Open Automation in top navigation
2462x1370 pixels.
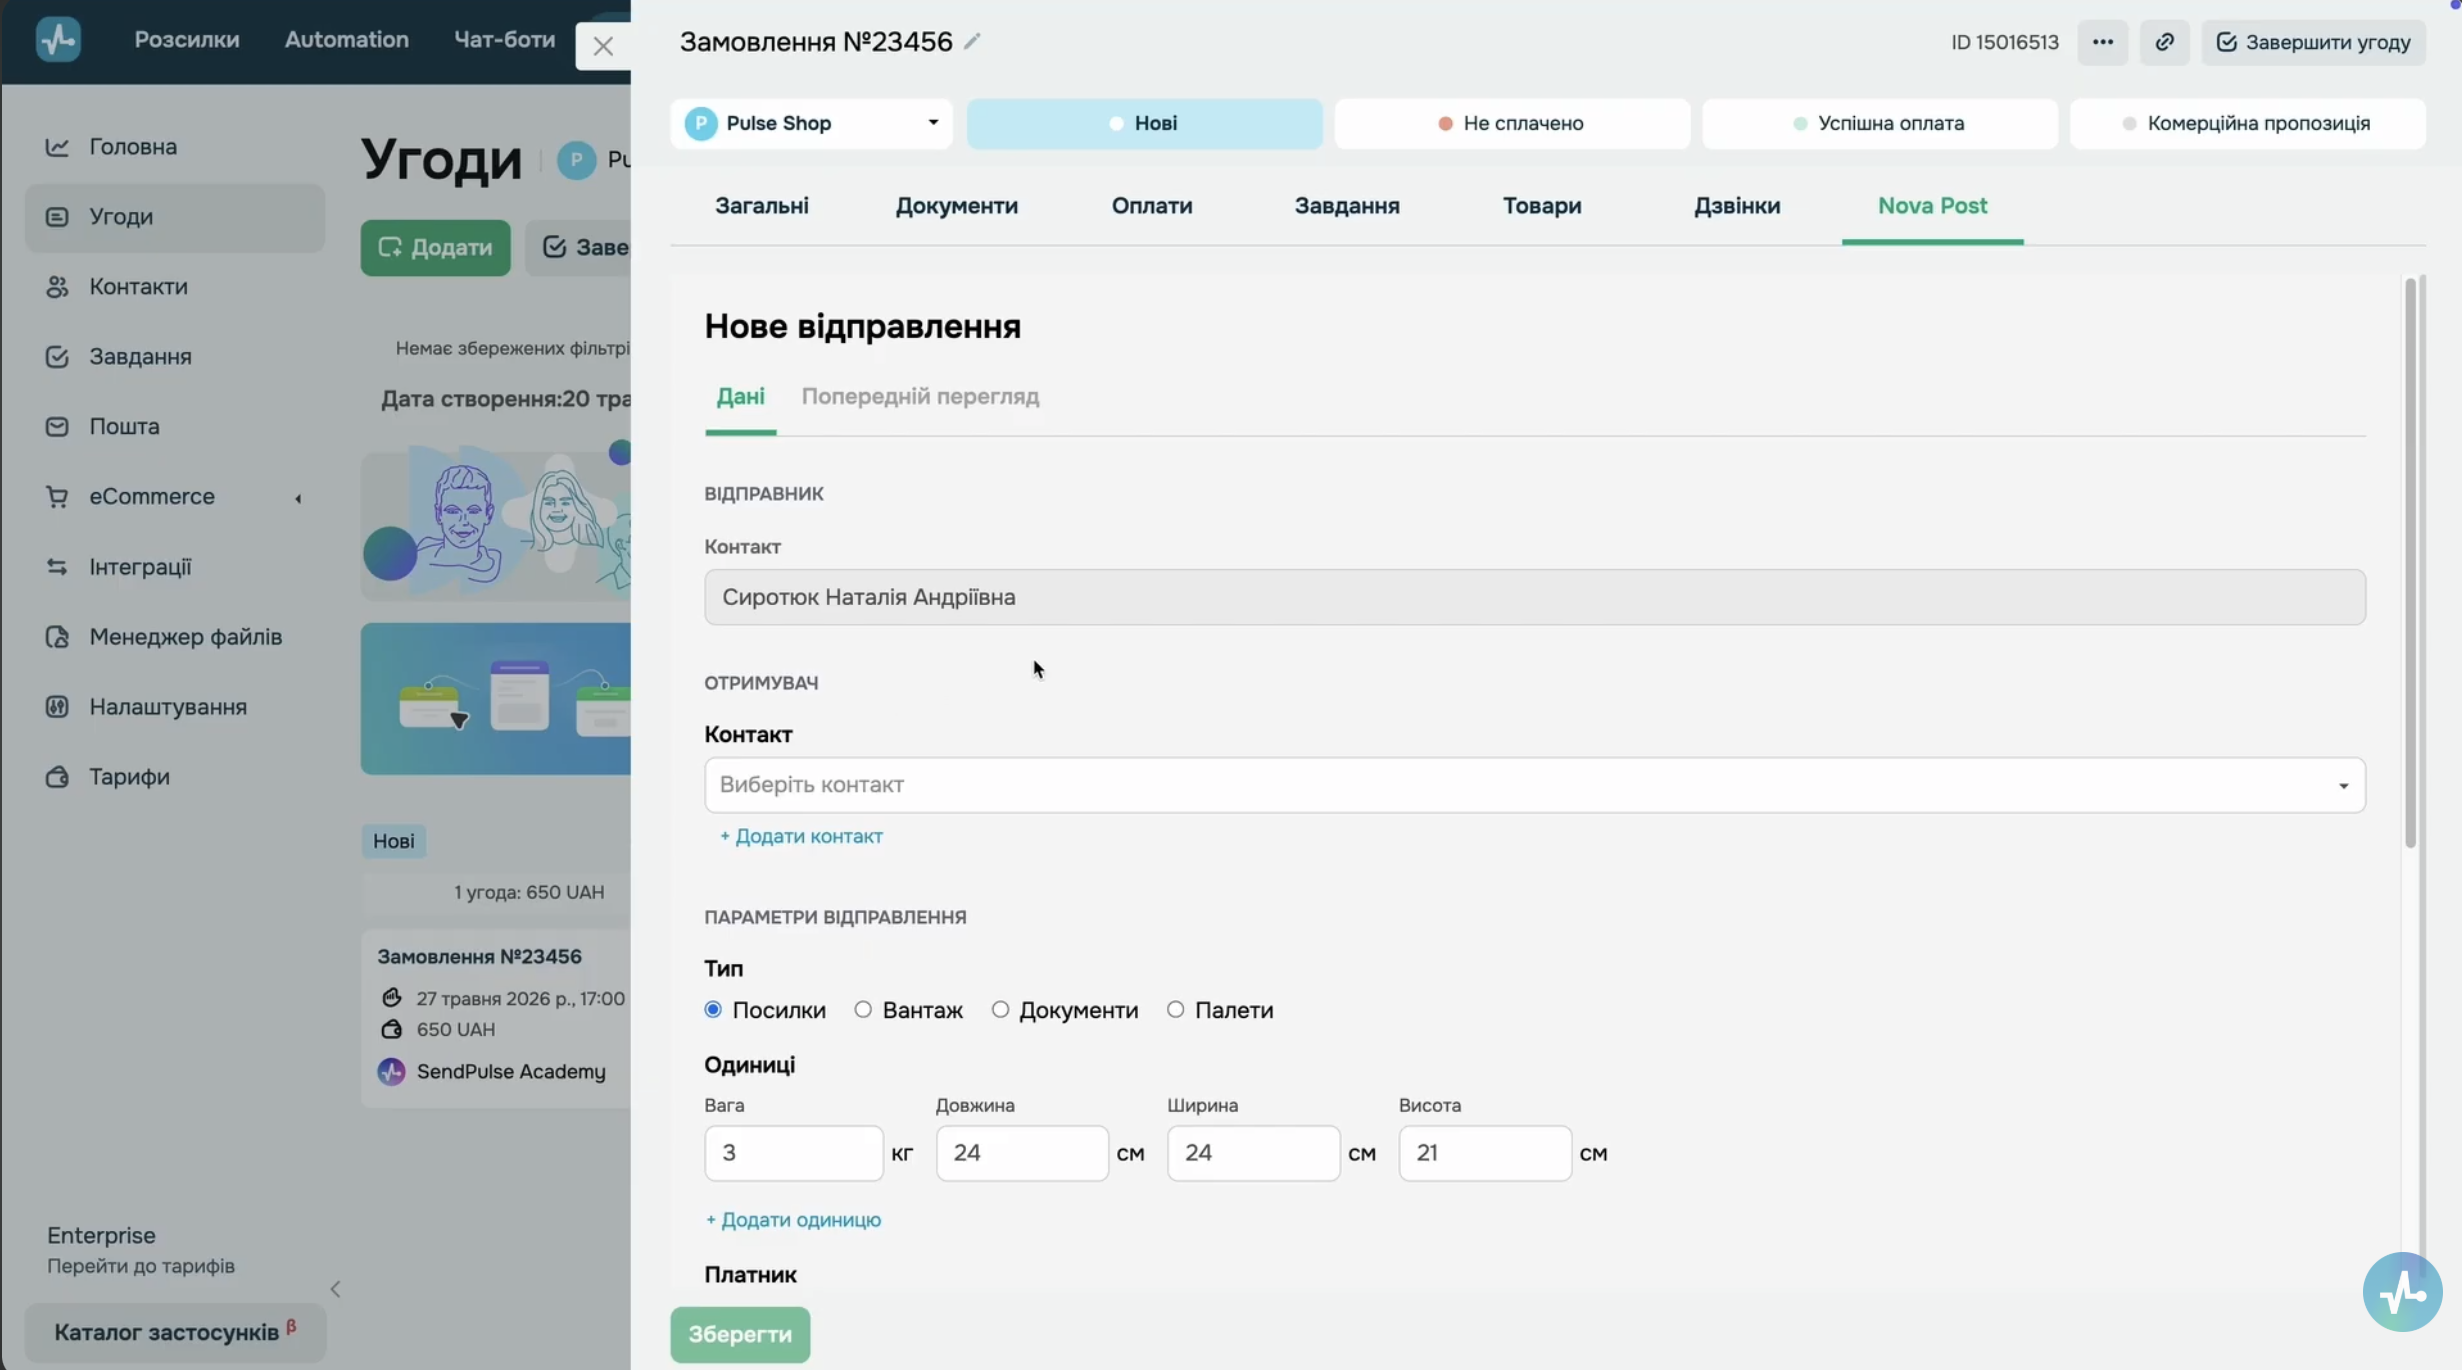click(346, 40)
